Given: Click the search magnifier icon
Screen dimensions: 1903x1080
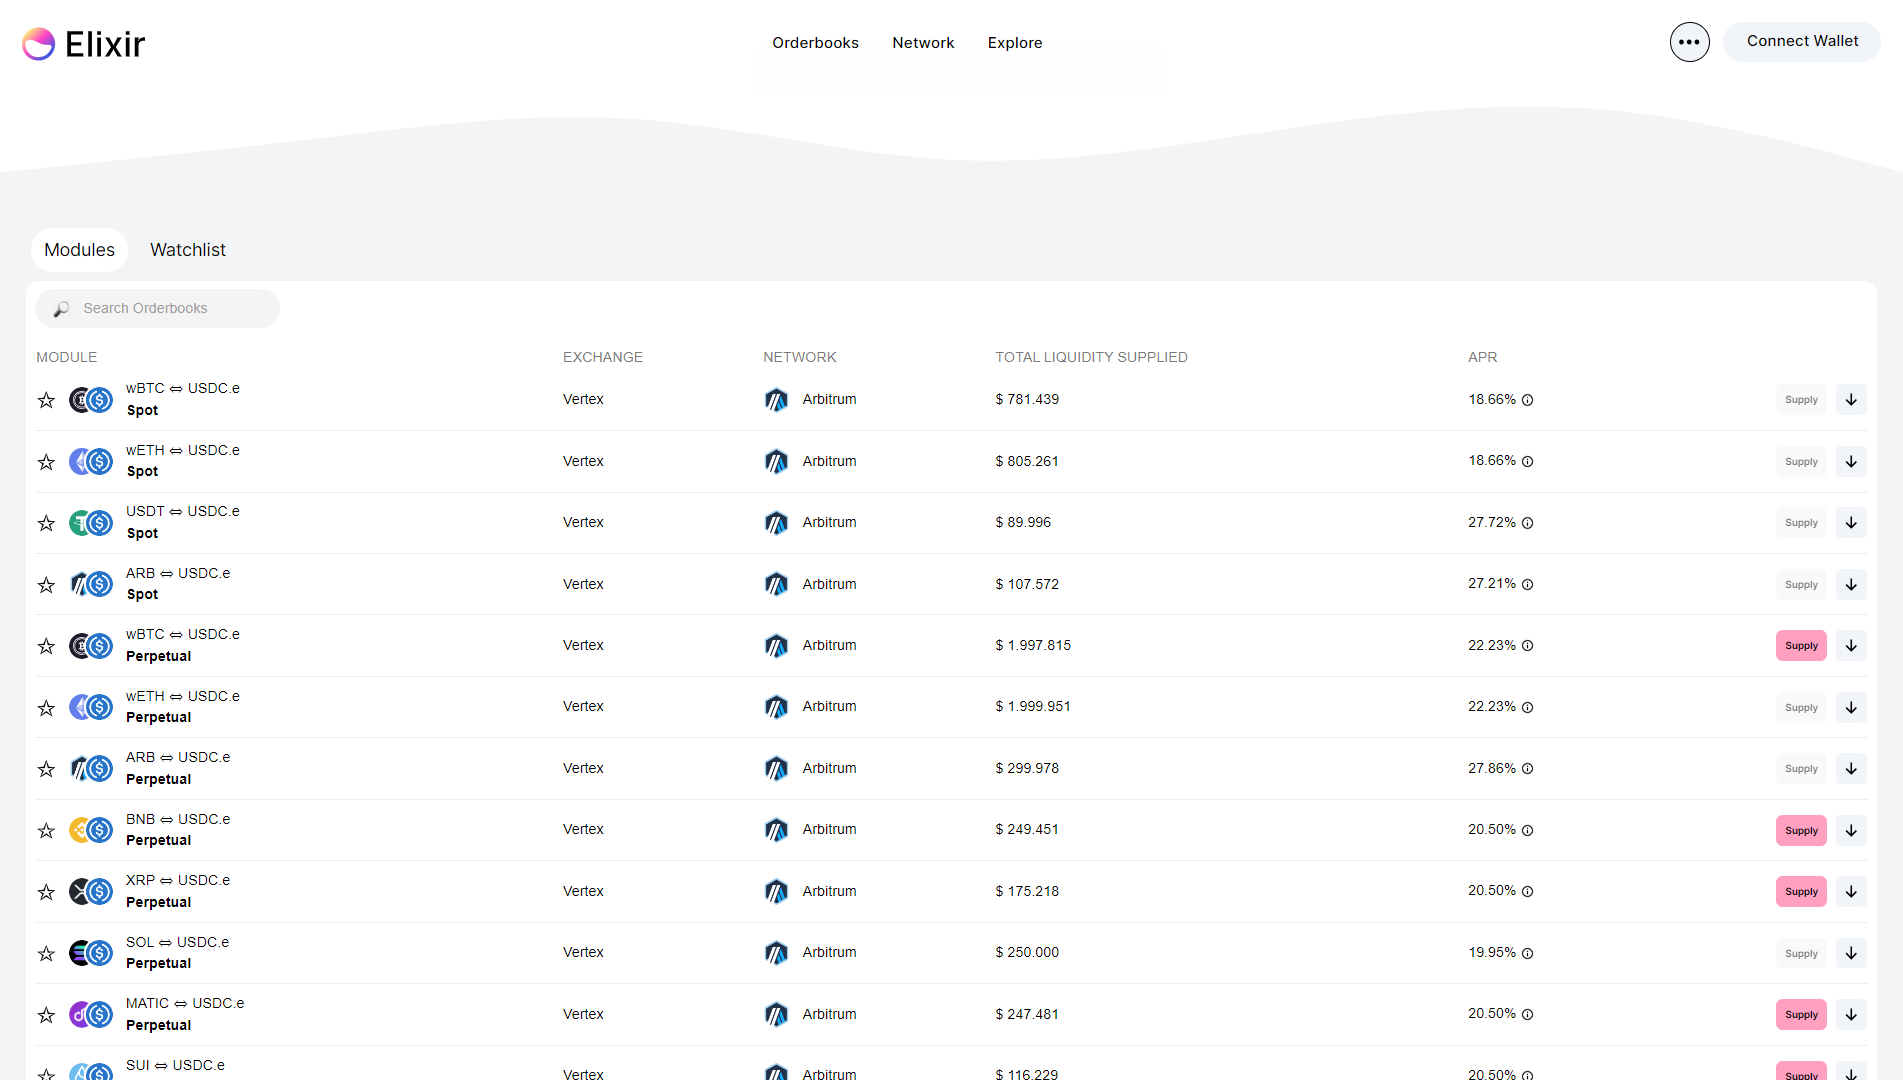Looking at the screenshot, I should (61, 309).
